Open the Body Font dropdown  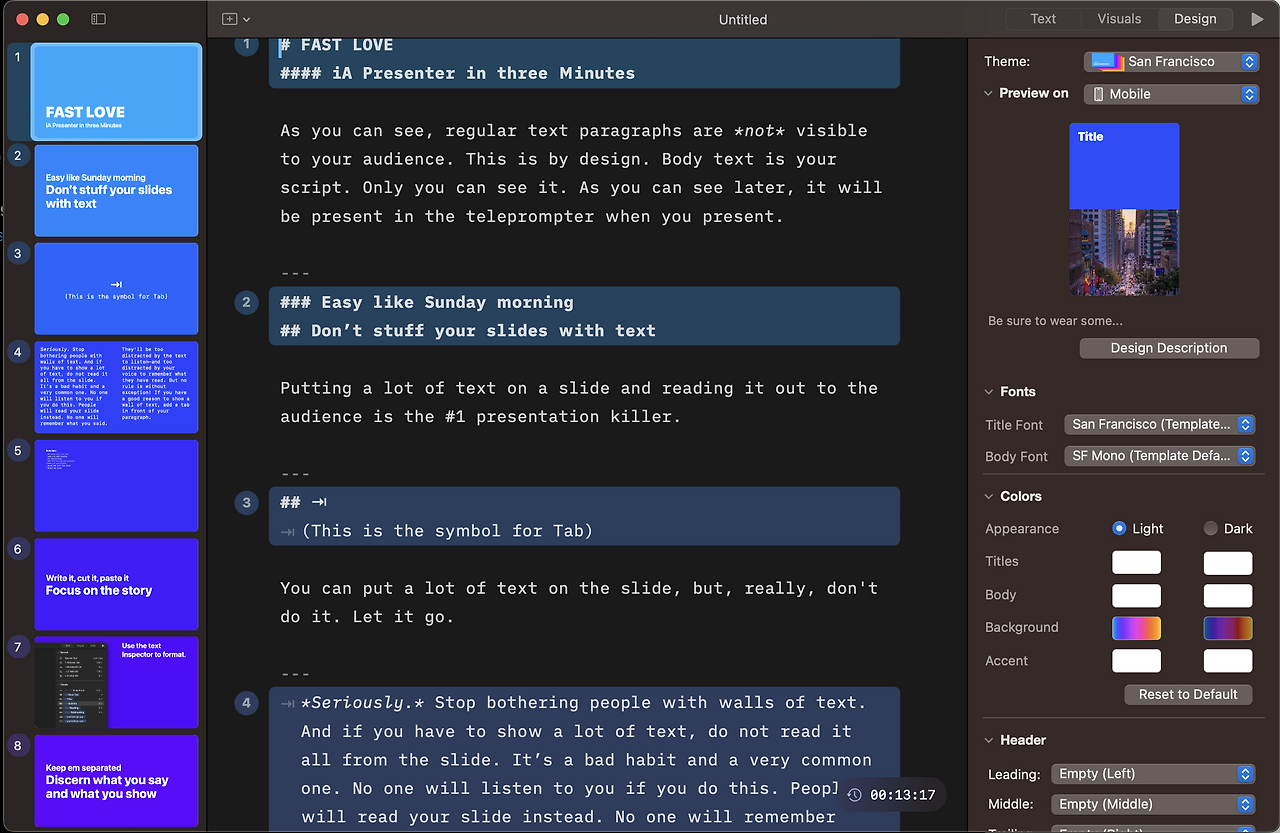1160,456
